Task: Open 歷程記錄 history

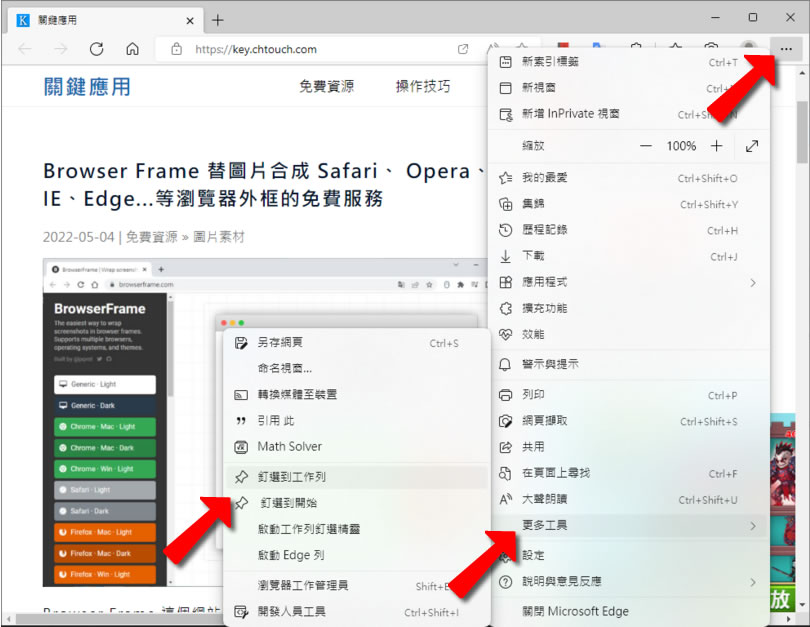Action: tap(628, 230)
